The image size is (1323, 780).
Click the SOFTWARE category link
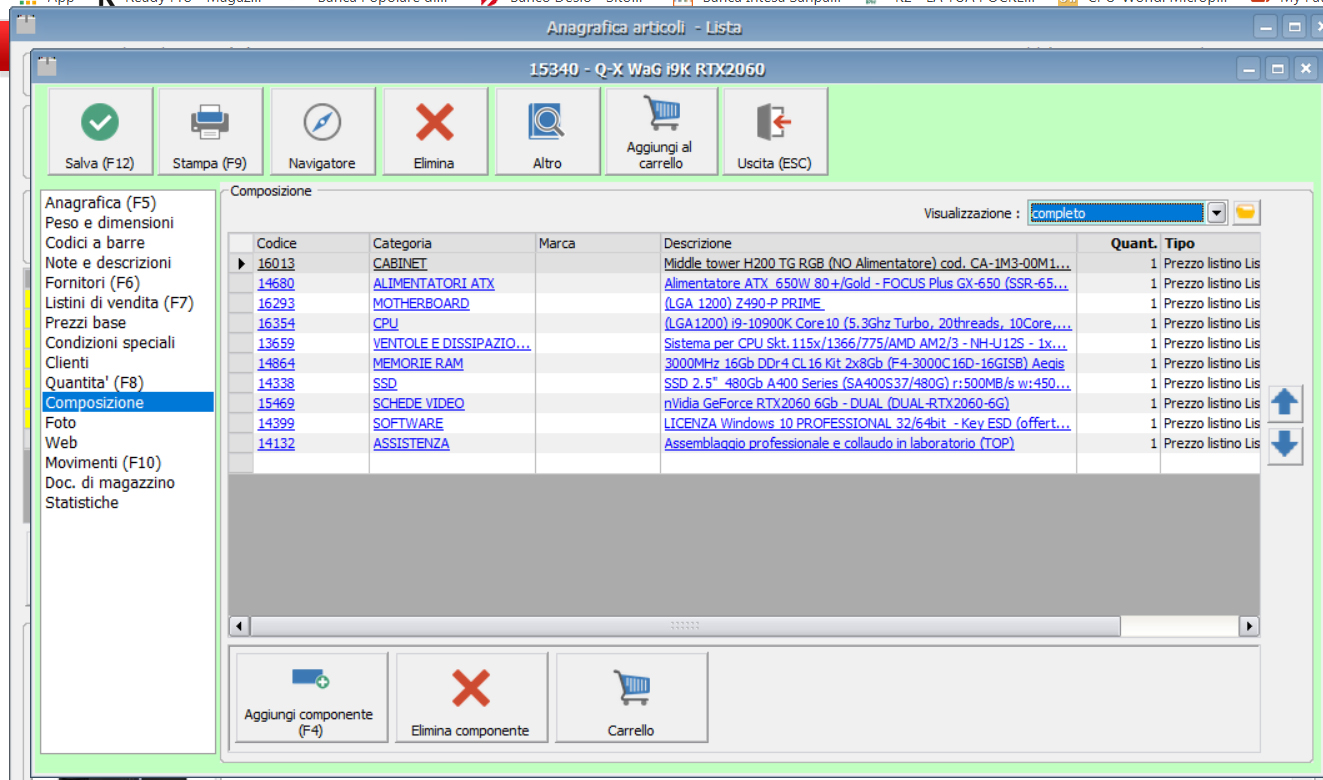(x=408, y=424)
